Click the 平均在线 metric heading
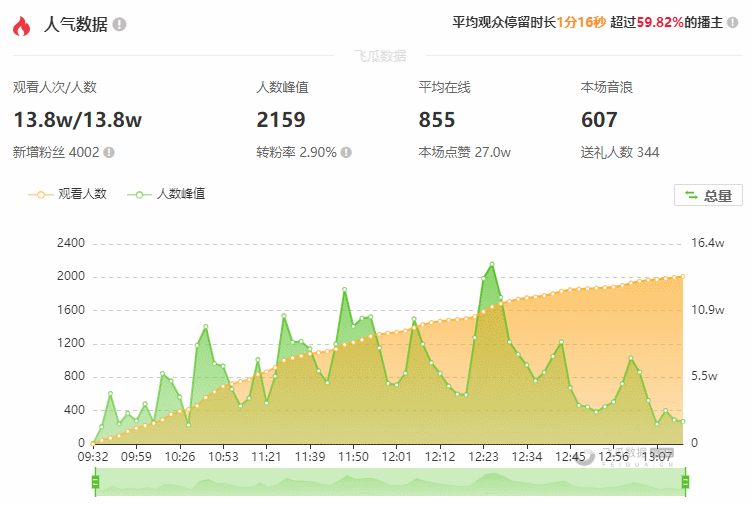The height and width of the screenshot is (505, 753). (444, 87)
